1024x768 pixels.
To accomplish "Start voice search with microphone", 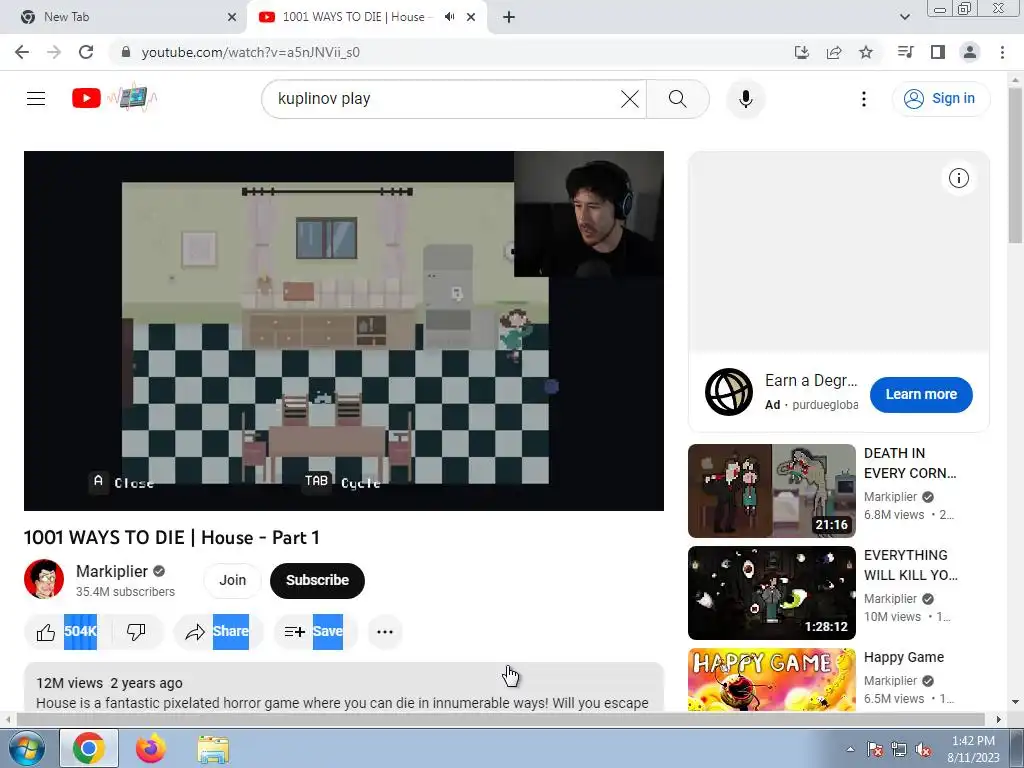I will 745,99.
